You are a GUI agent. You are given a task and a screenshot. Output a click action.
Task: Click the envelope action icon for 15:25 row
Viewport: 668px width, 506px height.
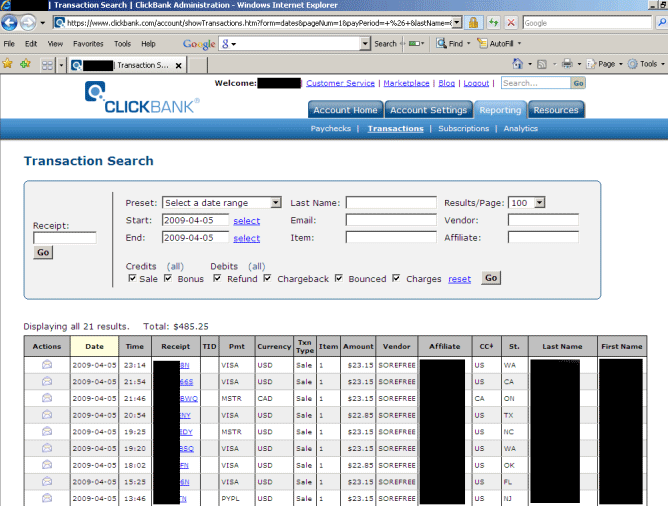click(x=47, y=481)
